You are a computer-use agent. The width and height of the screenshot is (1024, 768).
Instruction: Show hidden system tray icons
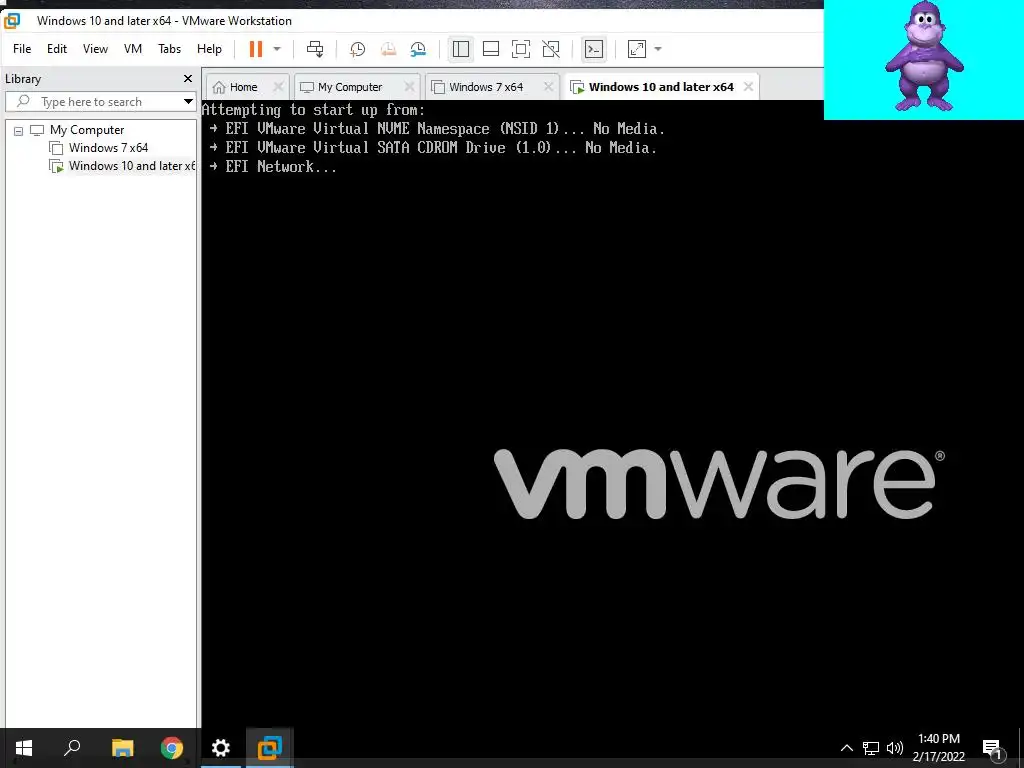coord(846,748)
